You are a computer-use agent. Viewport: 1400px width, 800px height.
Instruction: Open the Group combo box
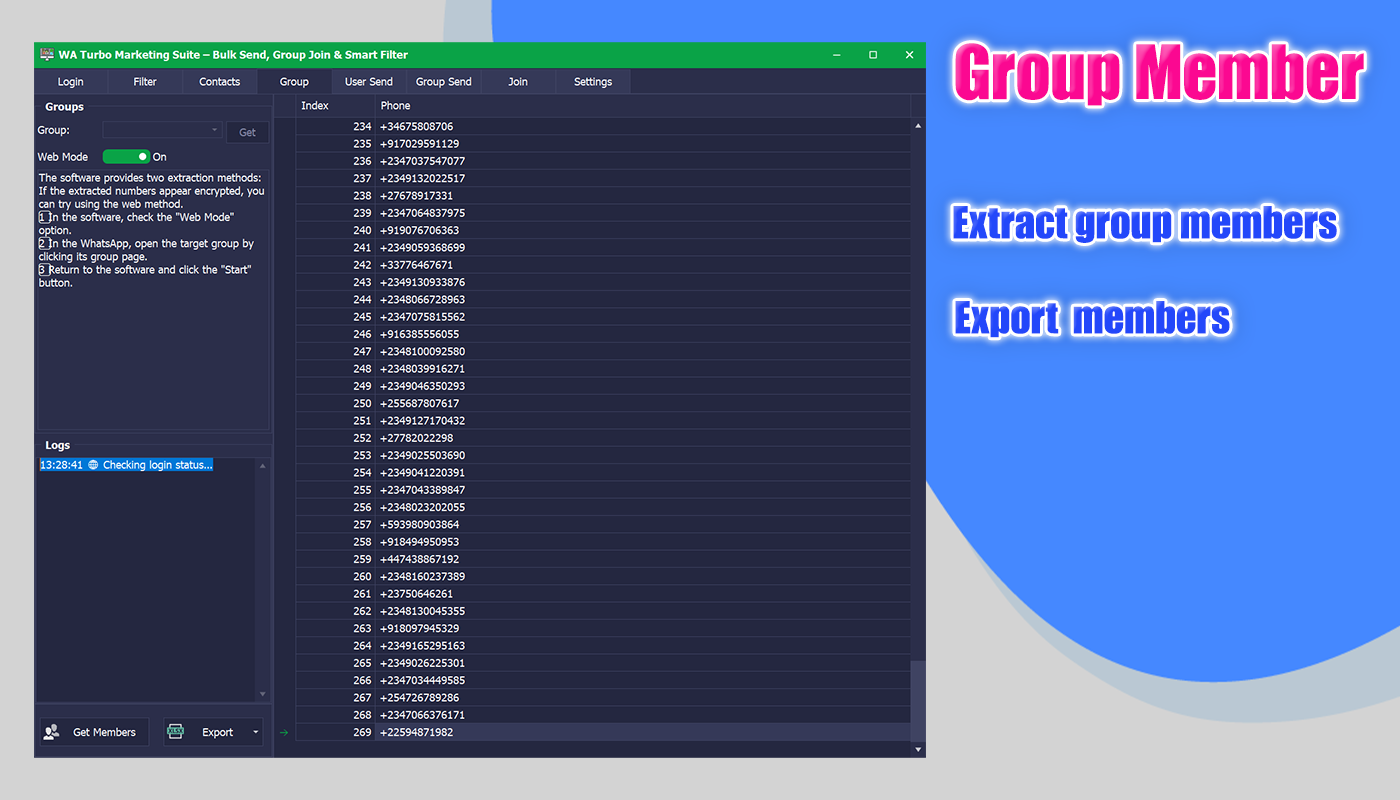[x=162, y=130]
